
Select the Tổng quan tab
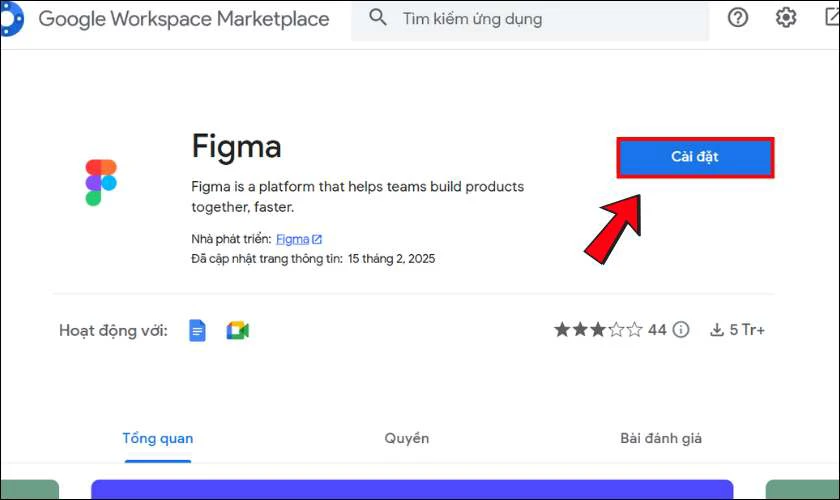click(158, 438)
